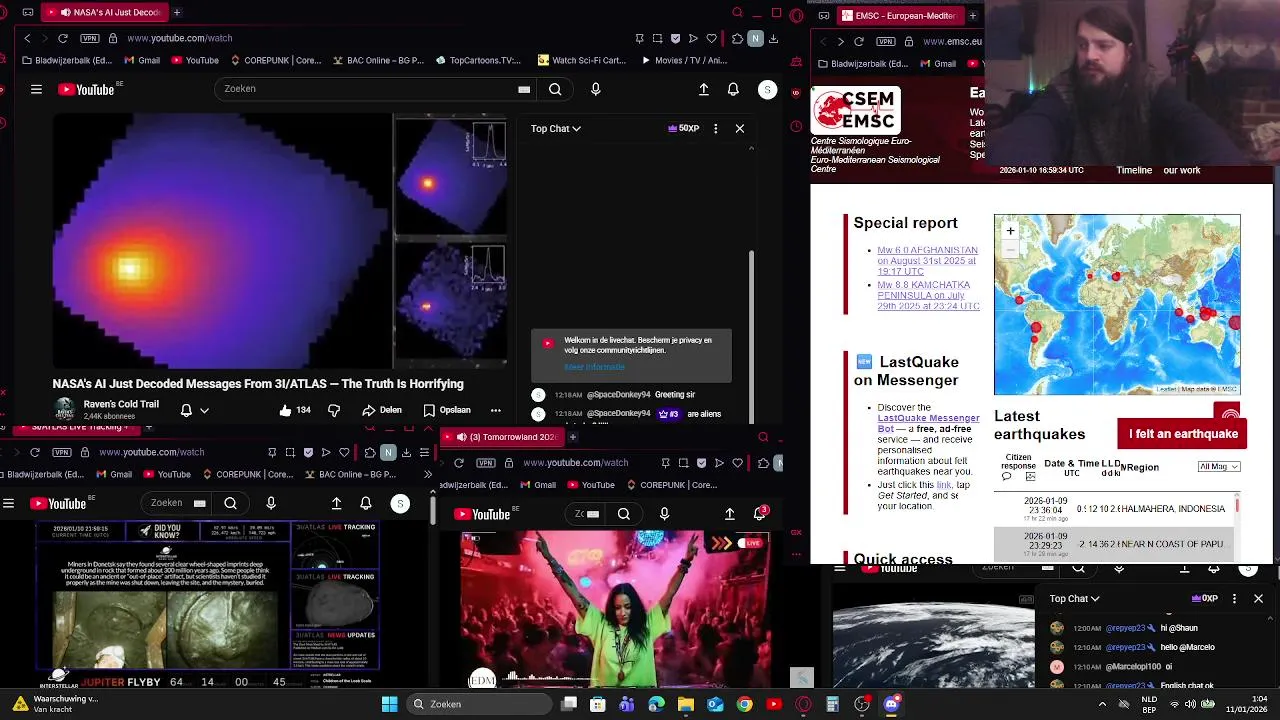Start voice search in NASA video window
Viewport: 1280px width, 720px height.
(596, 89)
